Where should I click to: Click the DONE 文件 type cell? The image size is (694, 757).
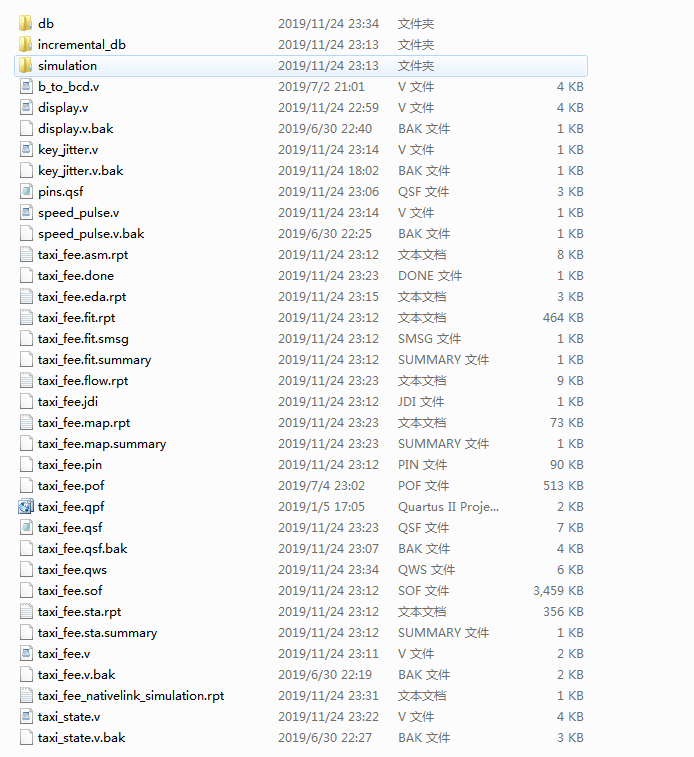(430, 275)
